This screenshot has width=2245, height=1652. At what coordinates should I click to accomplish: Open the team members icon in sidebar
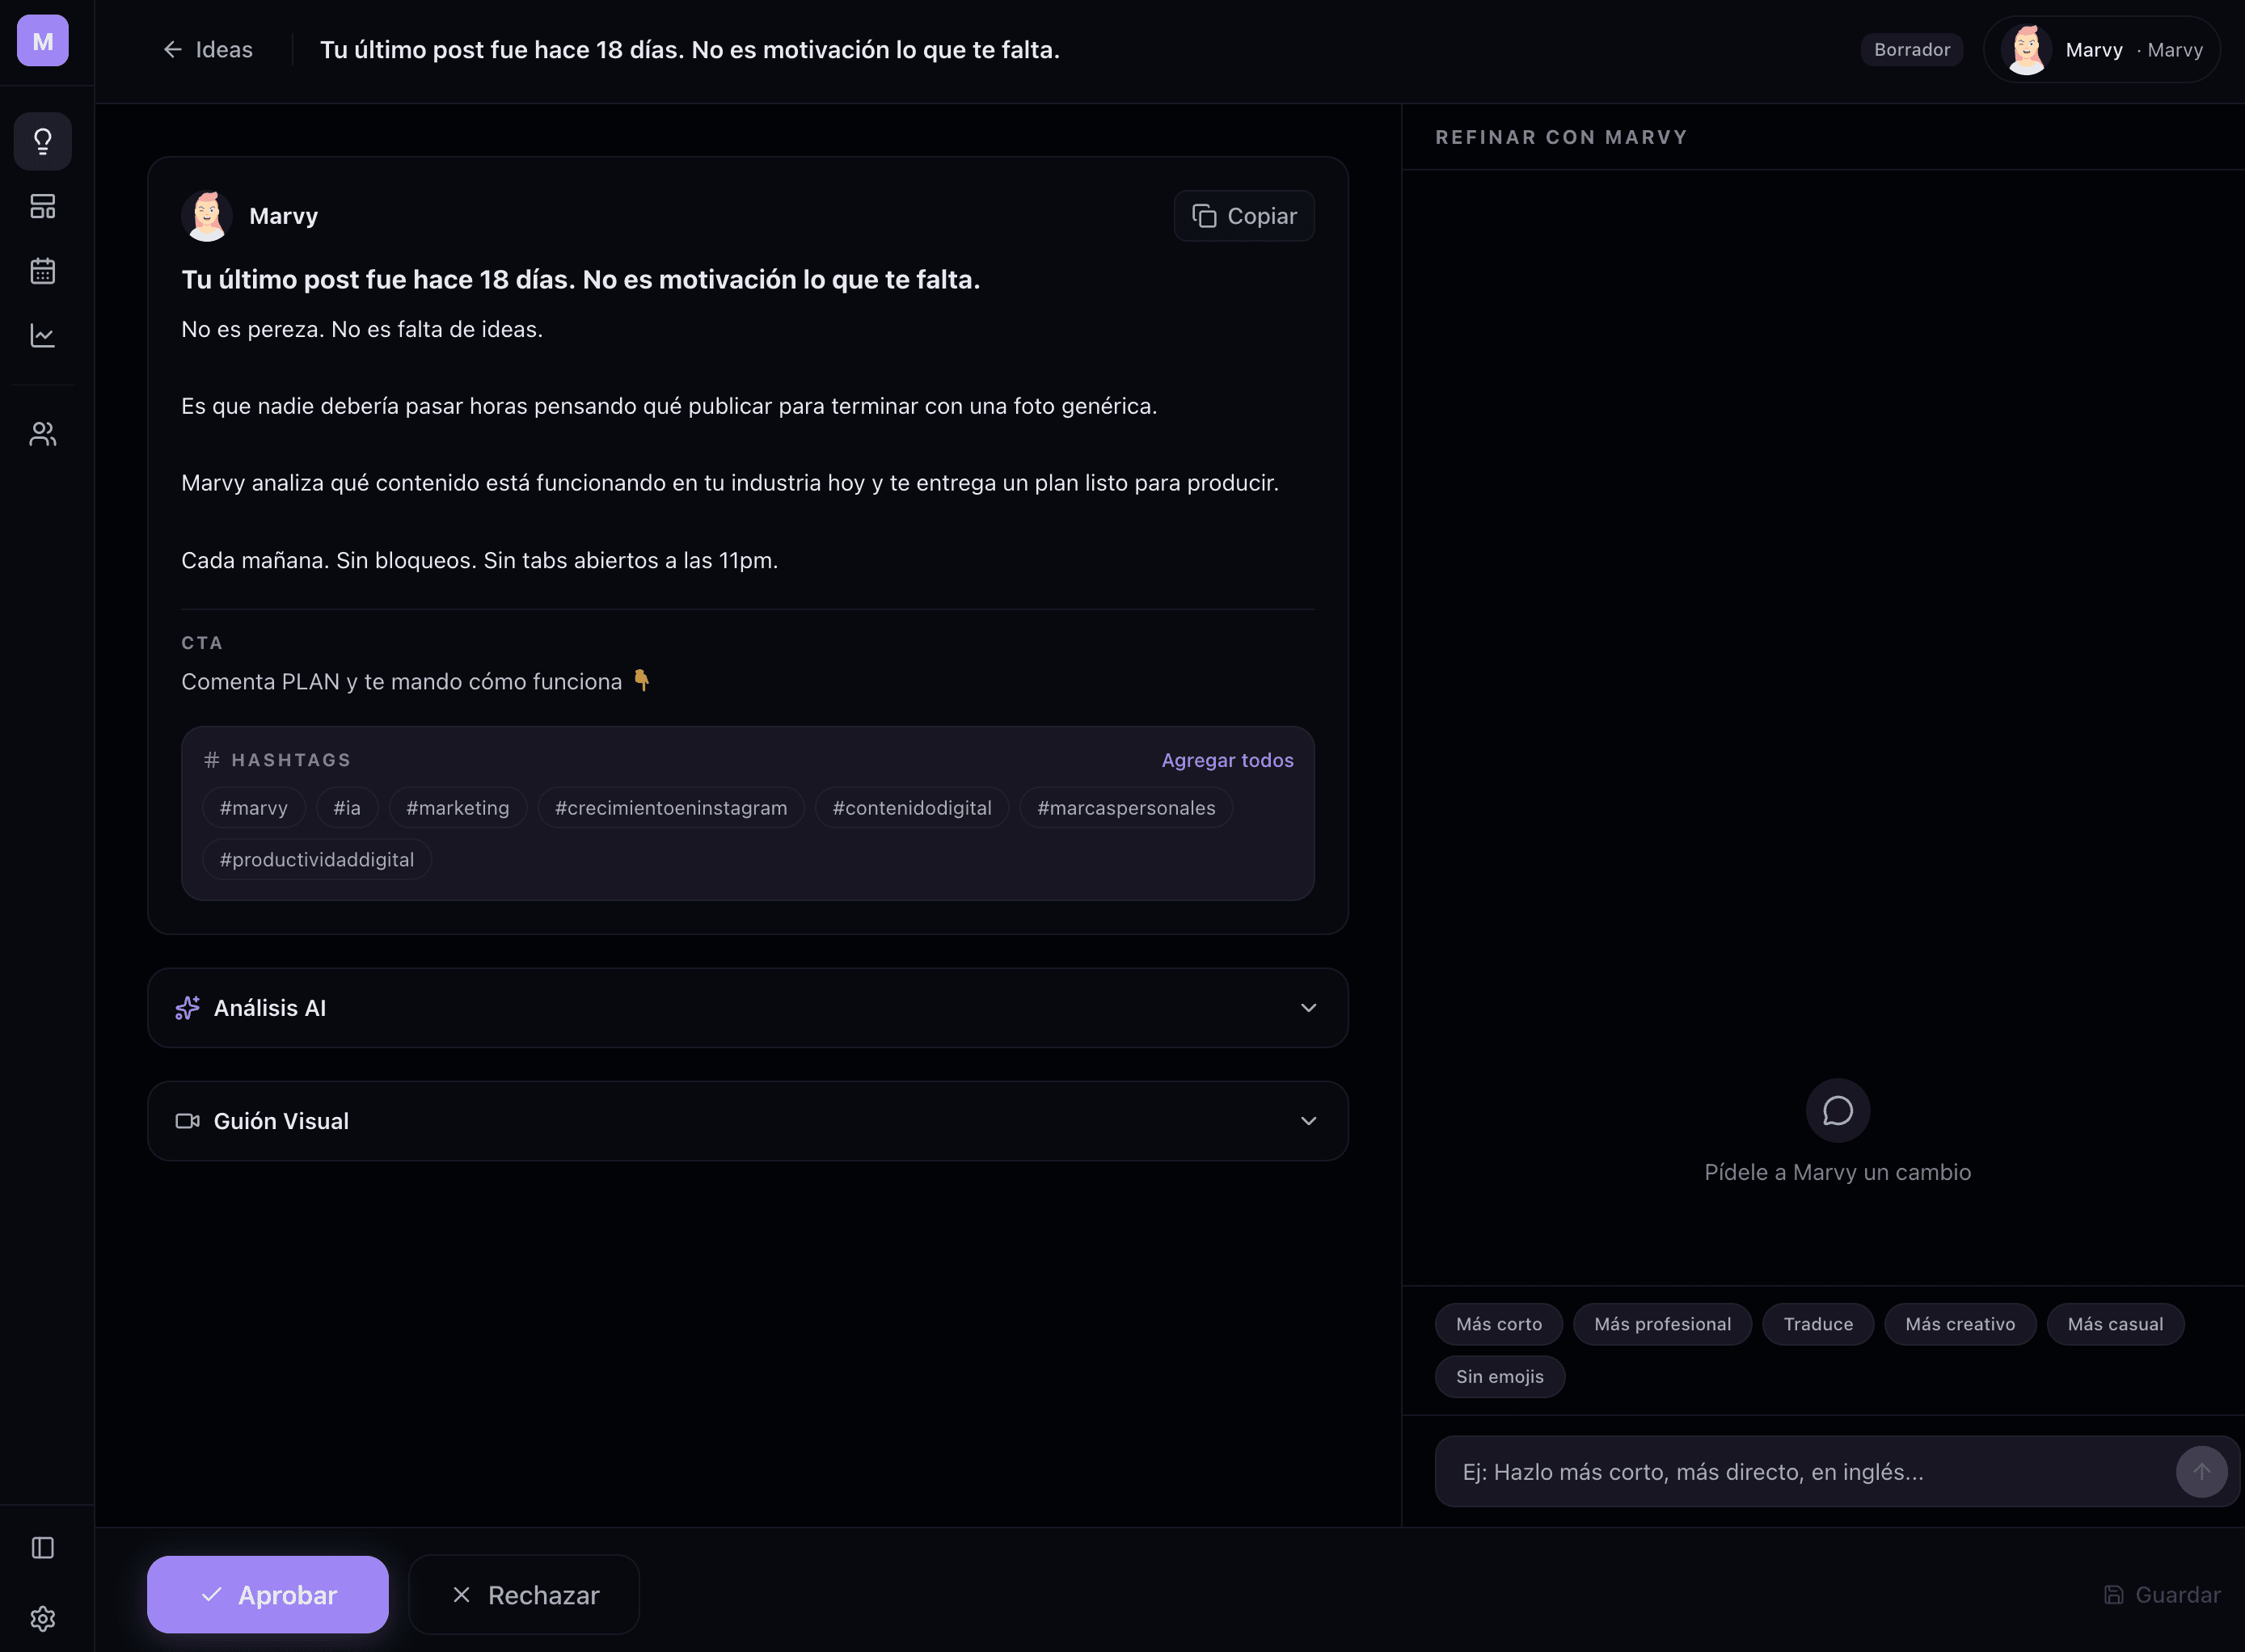42,433
